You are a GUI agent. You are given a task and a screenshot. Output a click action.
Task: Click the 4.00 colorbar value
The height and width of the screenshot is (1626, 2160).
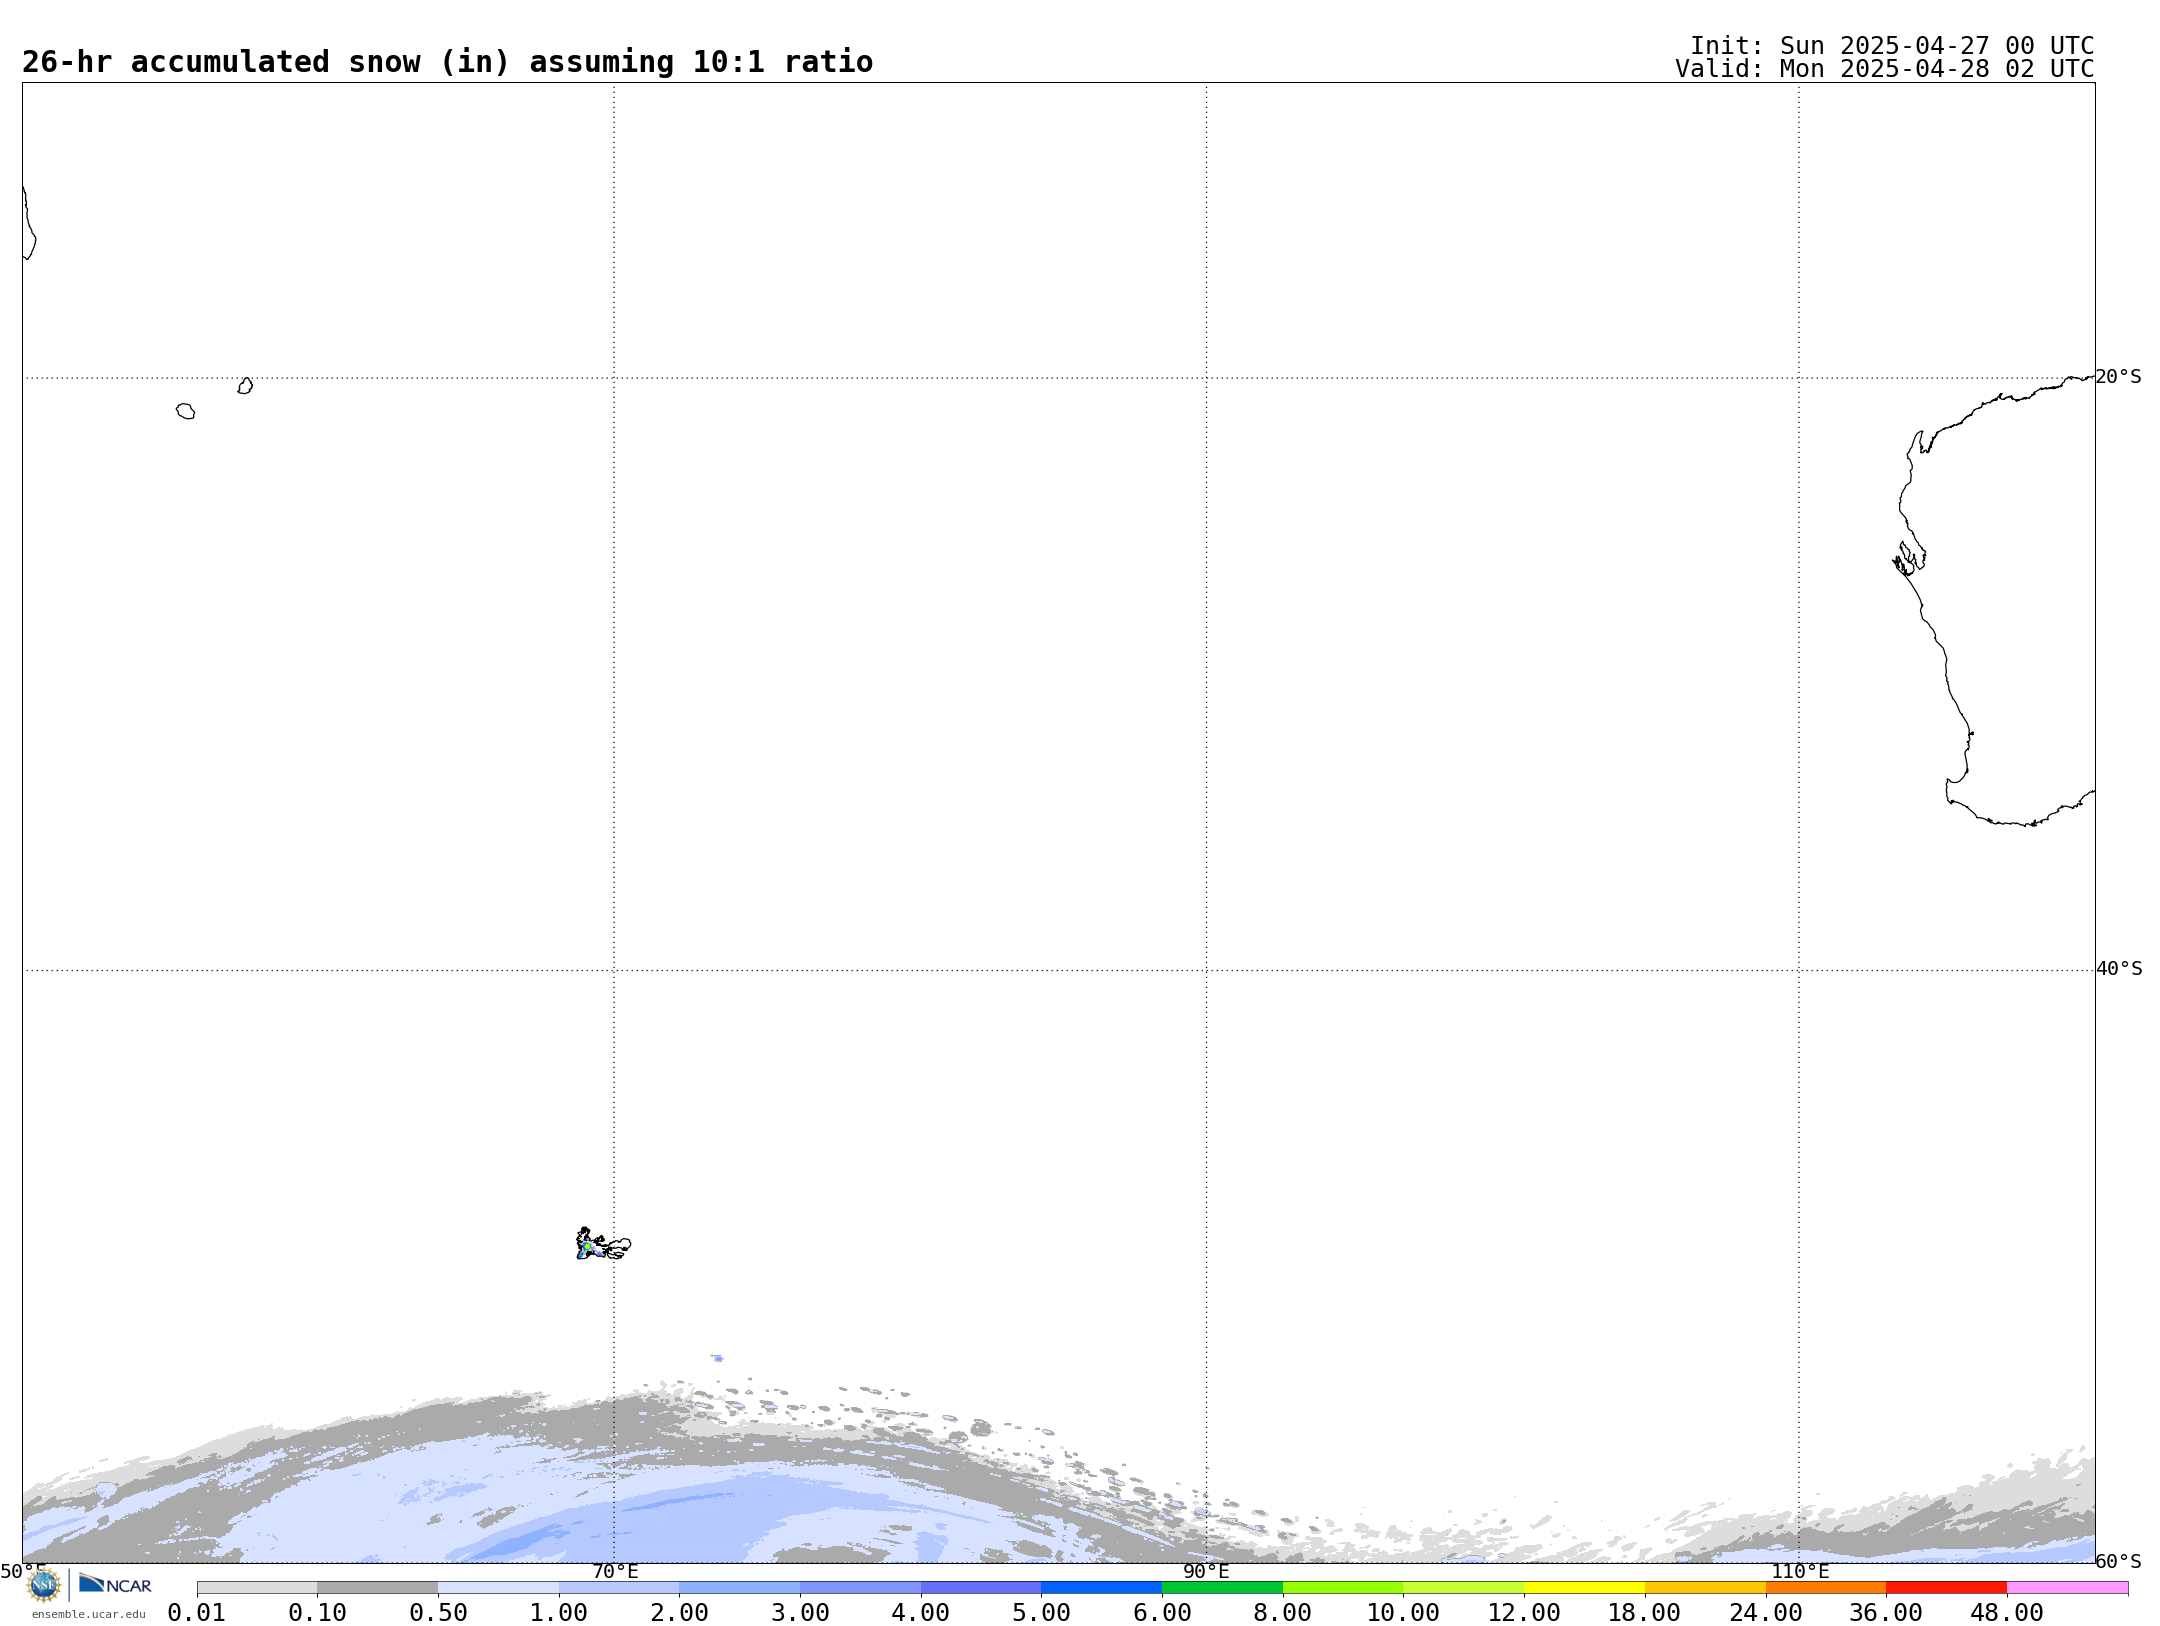point(921,1612)
